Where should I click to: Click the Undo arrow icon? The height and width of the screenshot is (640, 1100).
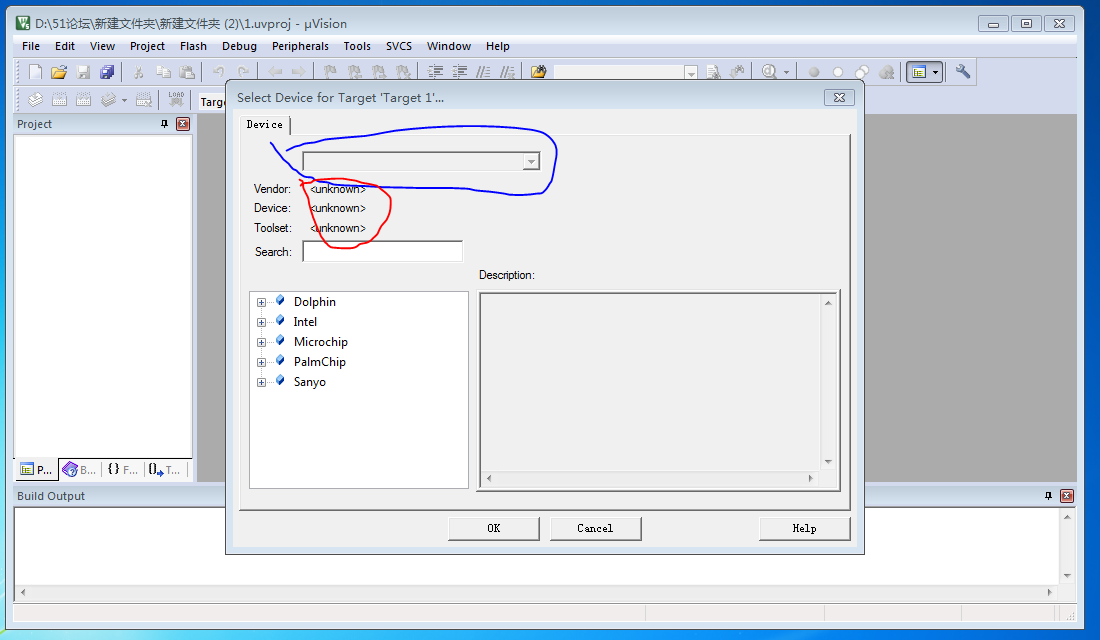(x=219, y=72)
